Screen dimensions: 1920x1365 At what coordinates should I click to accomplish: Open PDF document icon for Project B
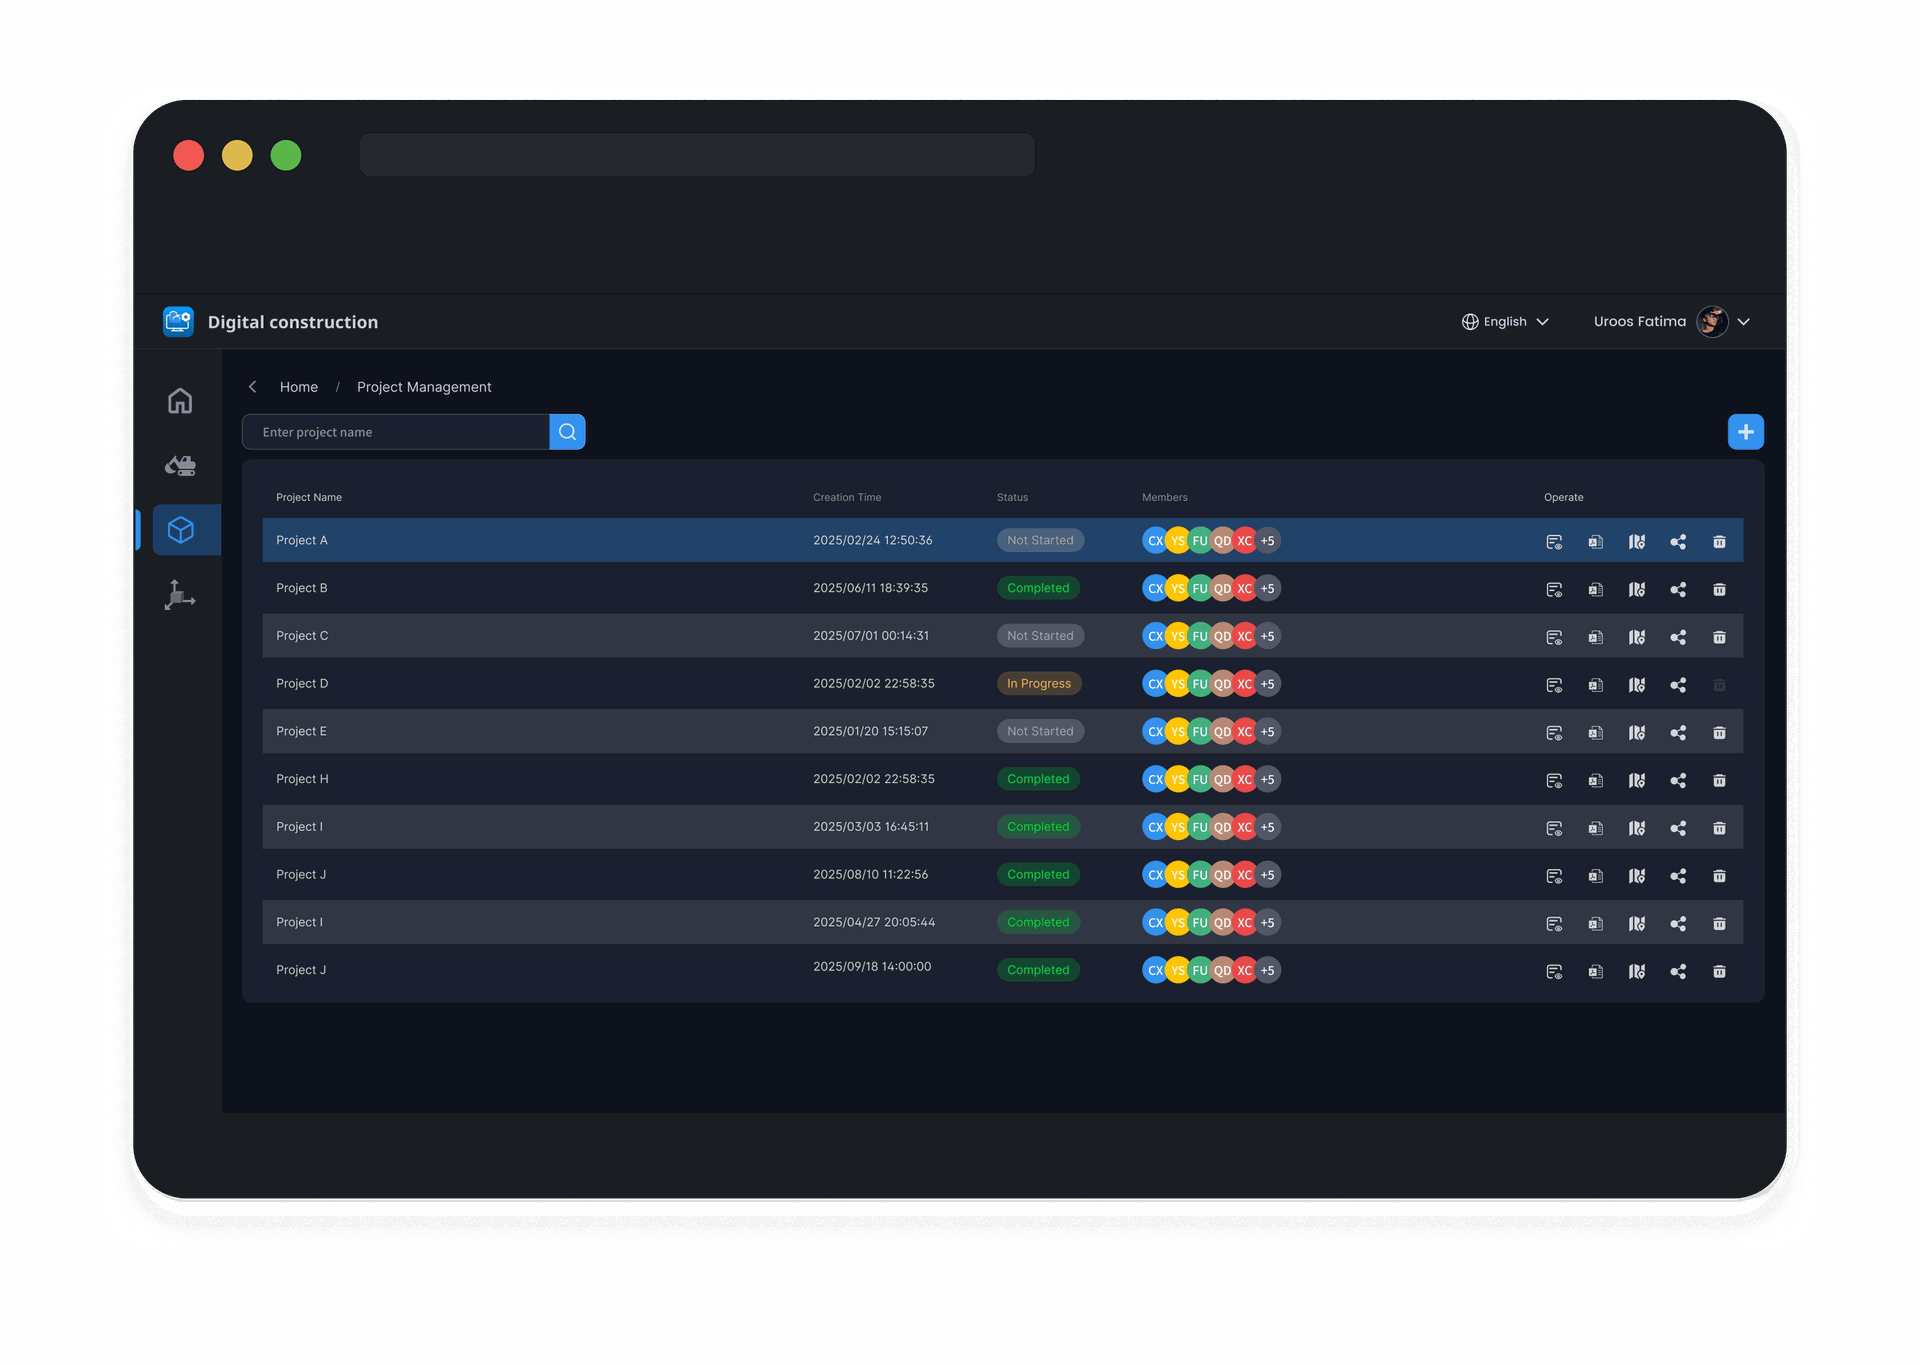pyautogui.click(x=1595, y=589)
